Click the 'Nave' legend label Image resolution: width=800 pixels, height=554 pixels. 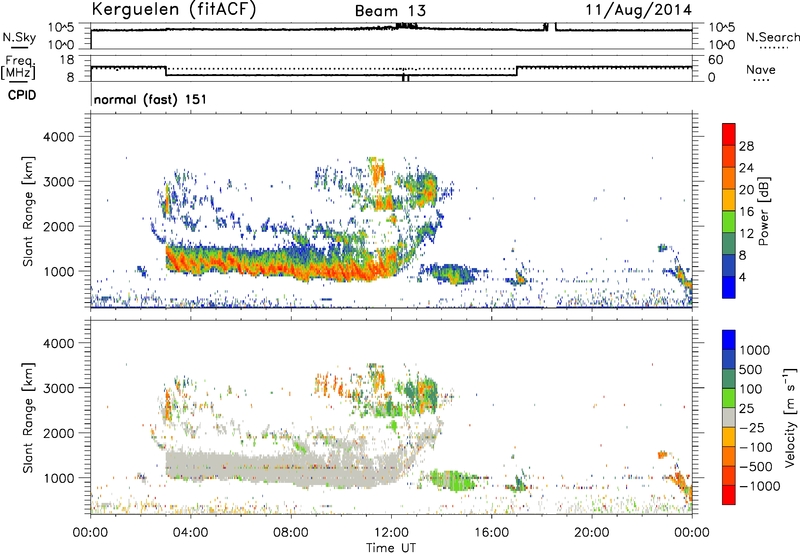[x=760, y=69]
